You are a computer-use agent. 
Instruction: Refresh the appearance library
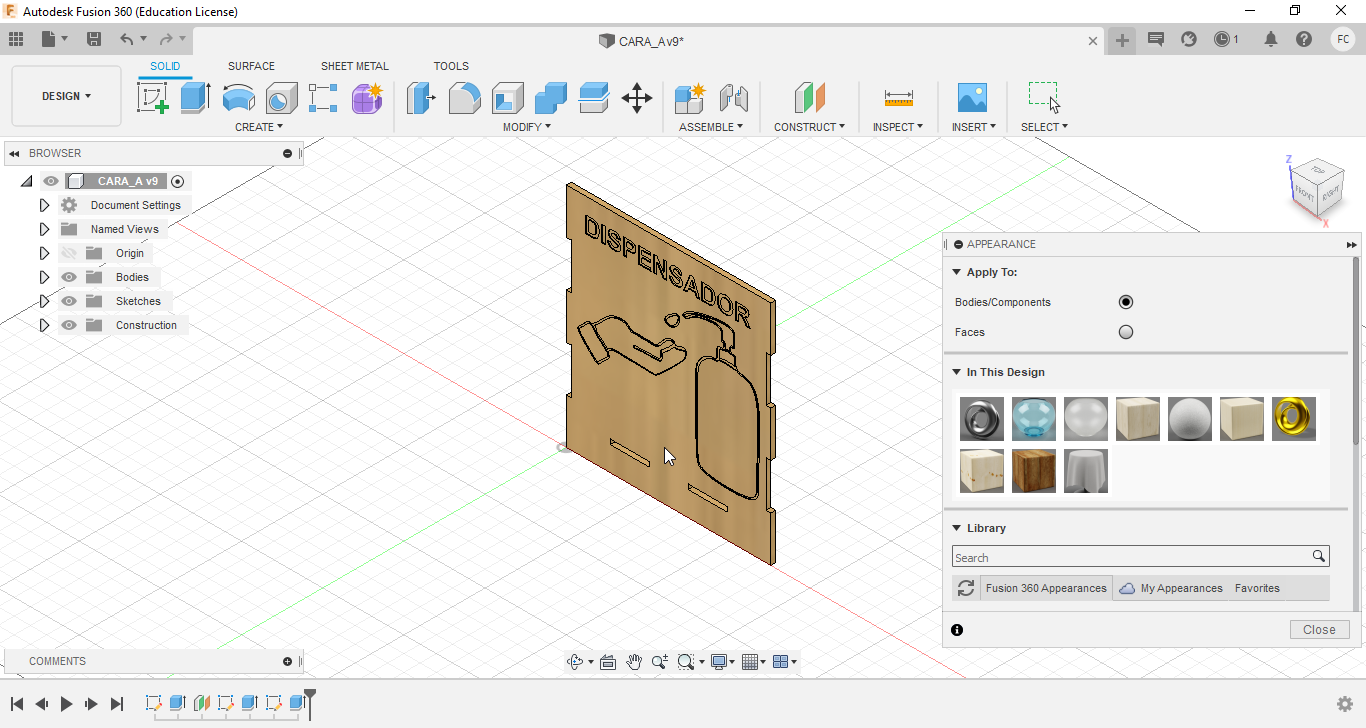pyautogui.click(x=966, y=588)
